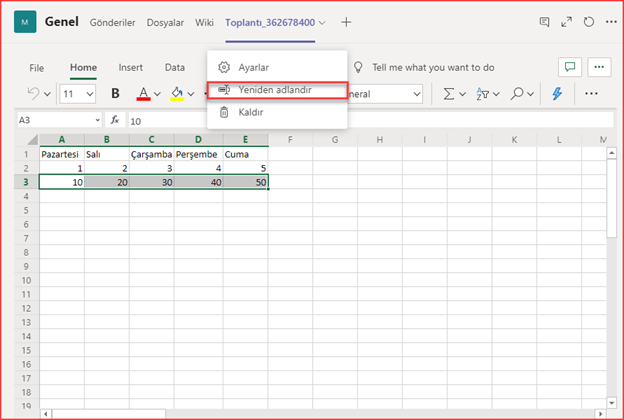
Task: Select cell Perşembe
Action: pyautogui.click(x=198, y=154)
